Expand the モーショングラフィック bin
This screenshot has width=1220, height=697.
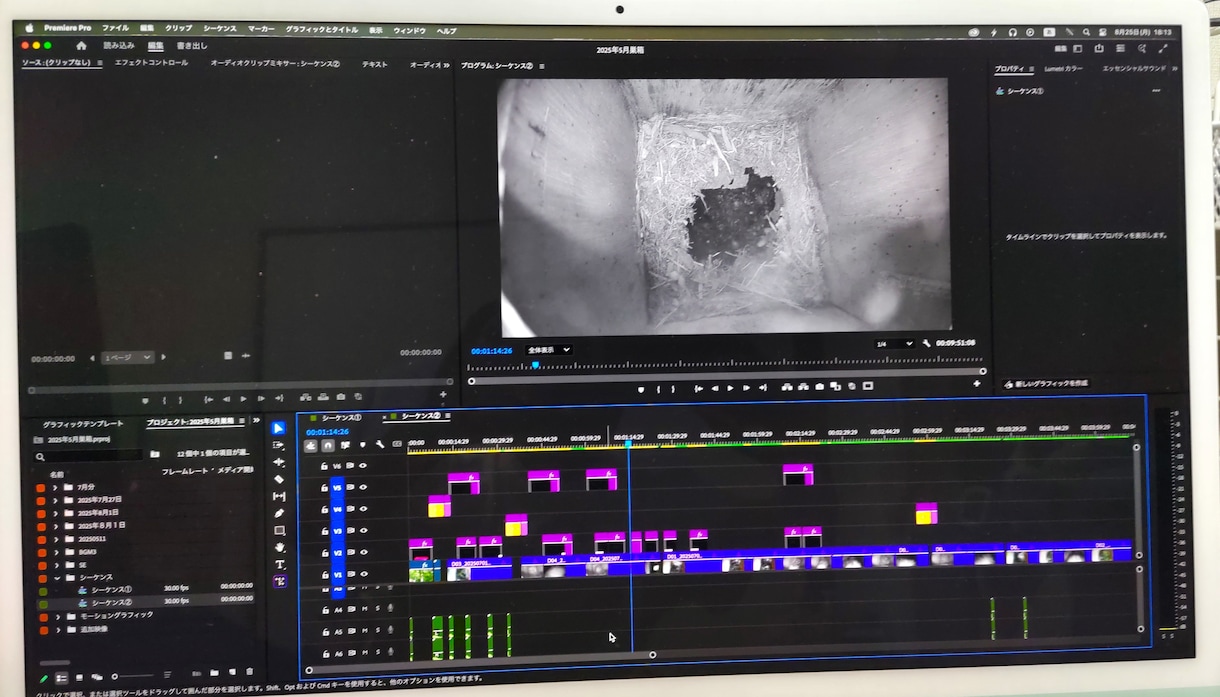(58, 616)
